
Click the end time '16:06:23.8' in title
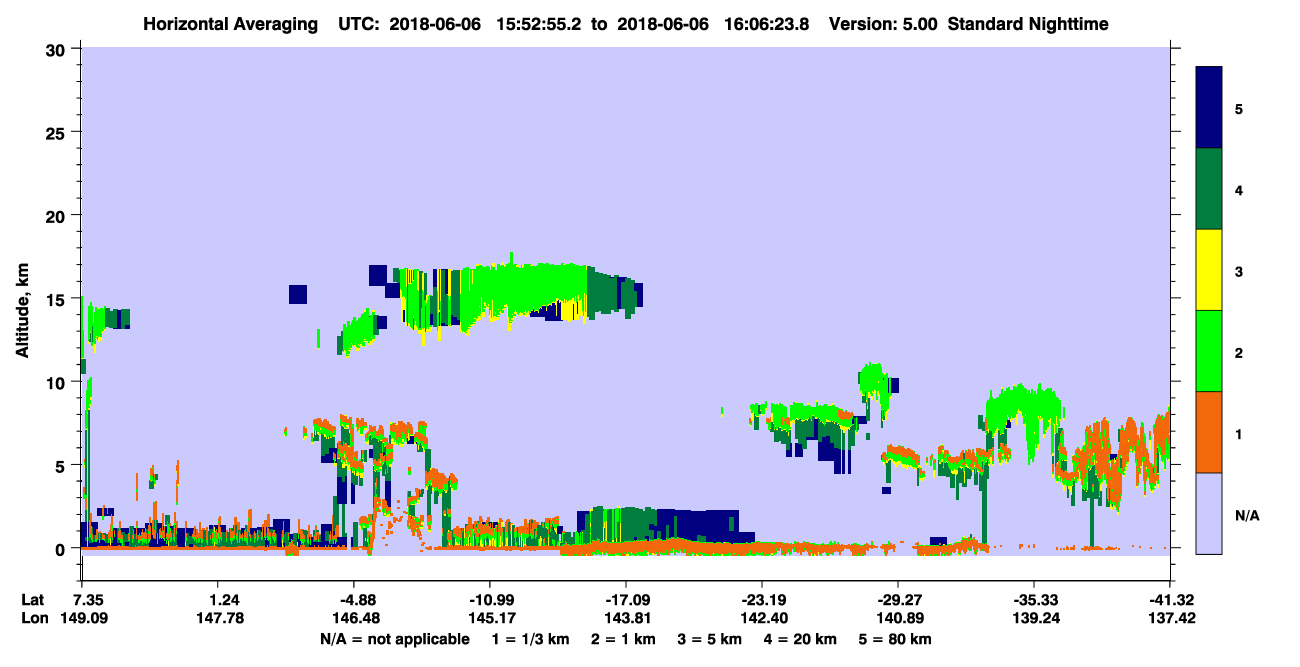[x=768, y=23]
